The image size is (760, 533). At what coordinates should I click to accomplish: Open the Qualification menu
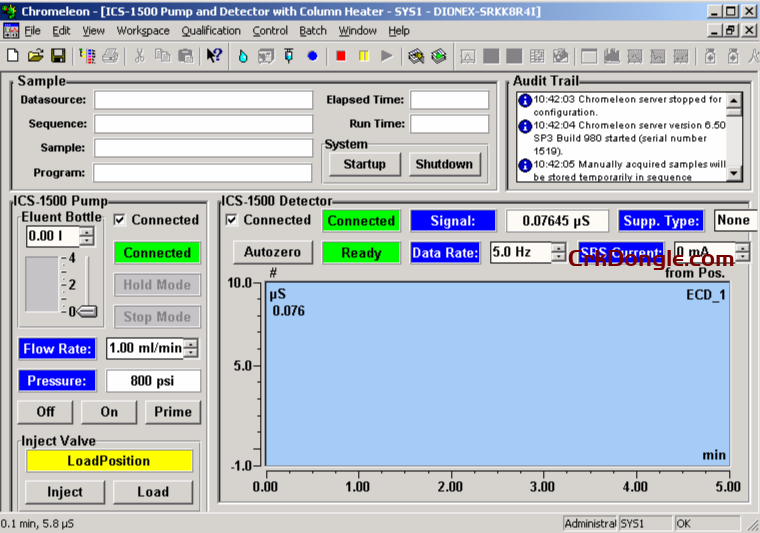point(211,31)
